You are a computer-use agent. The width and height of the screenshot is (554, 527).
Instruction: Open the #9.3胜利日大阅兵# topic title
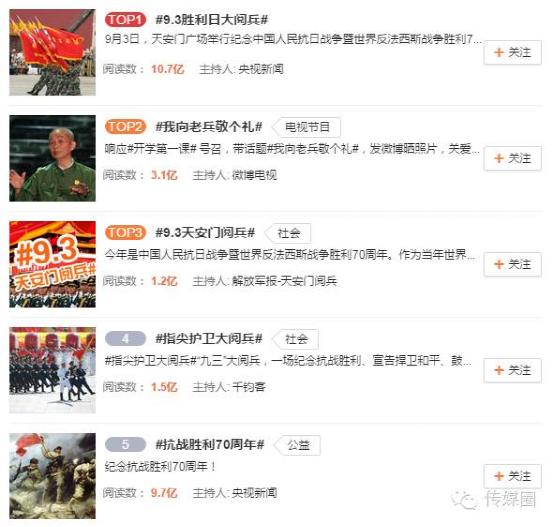(212, 20)
